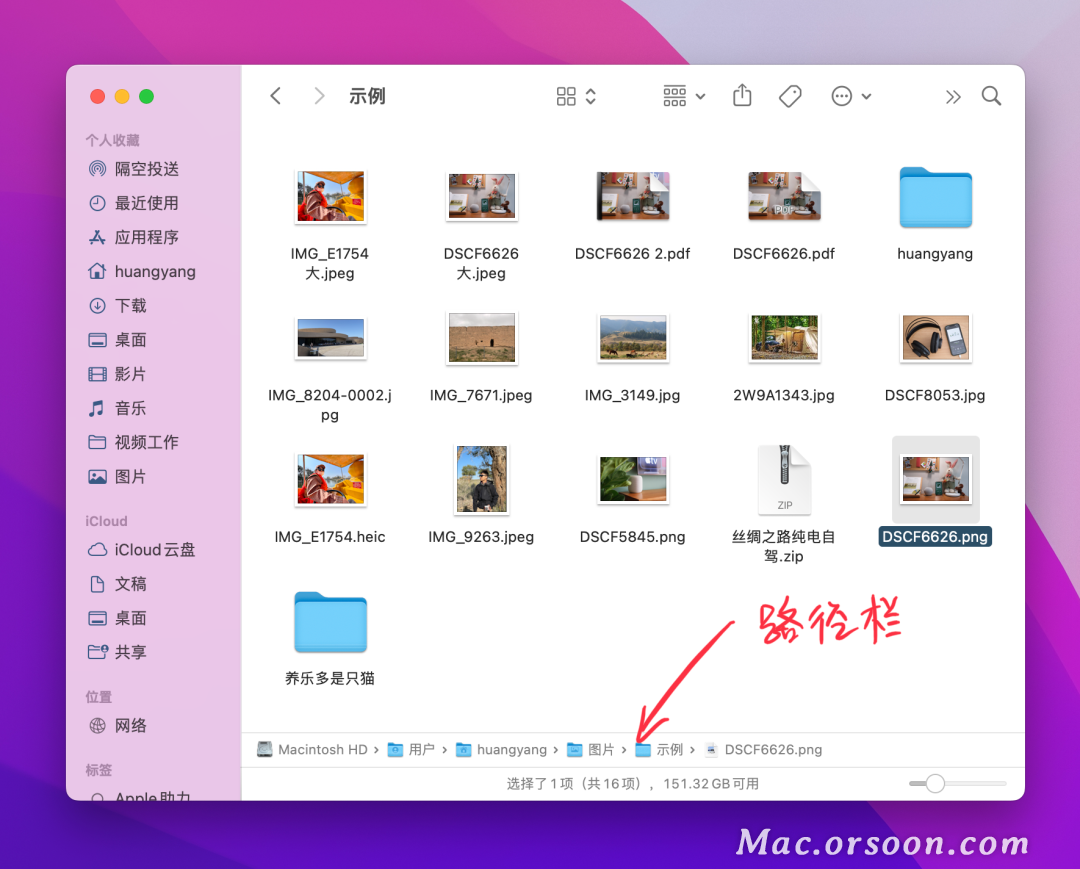This screenshot has width=1080, height=869.
Task: Open Movies 影片 in sidebar
Action: 118,374
